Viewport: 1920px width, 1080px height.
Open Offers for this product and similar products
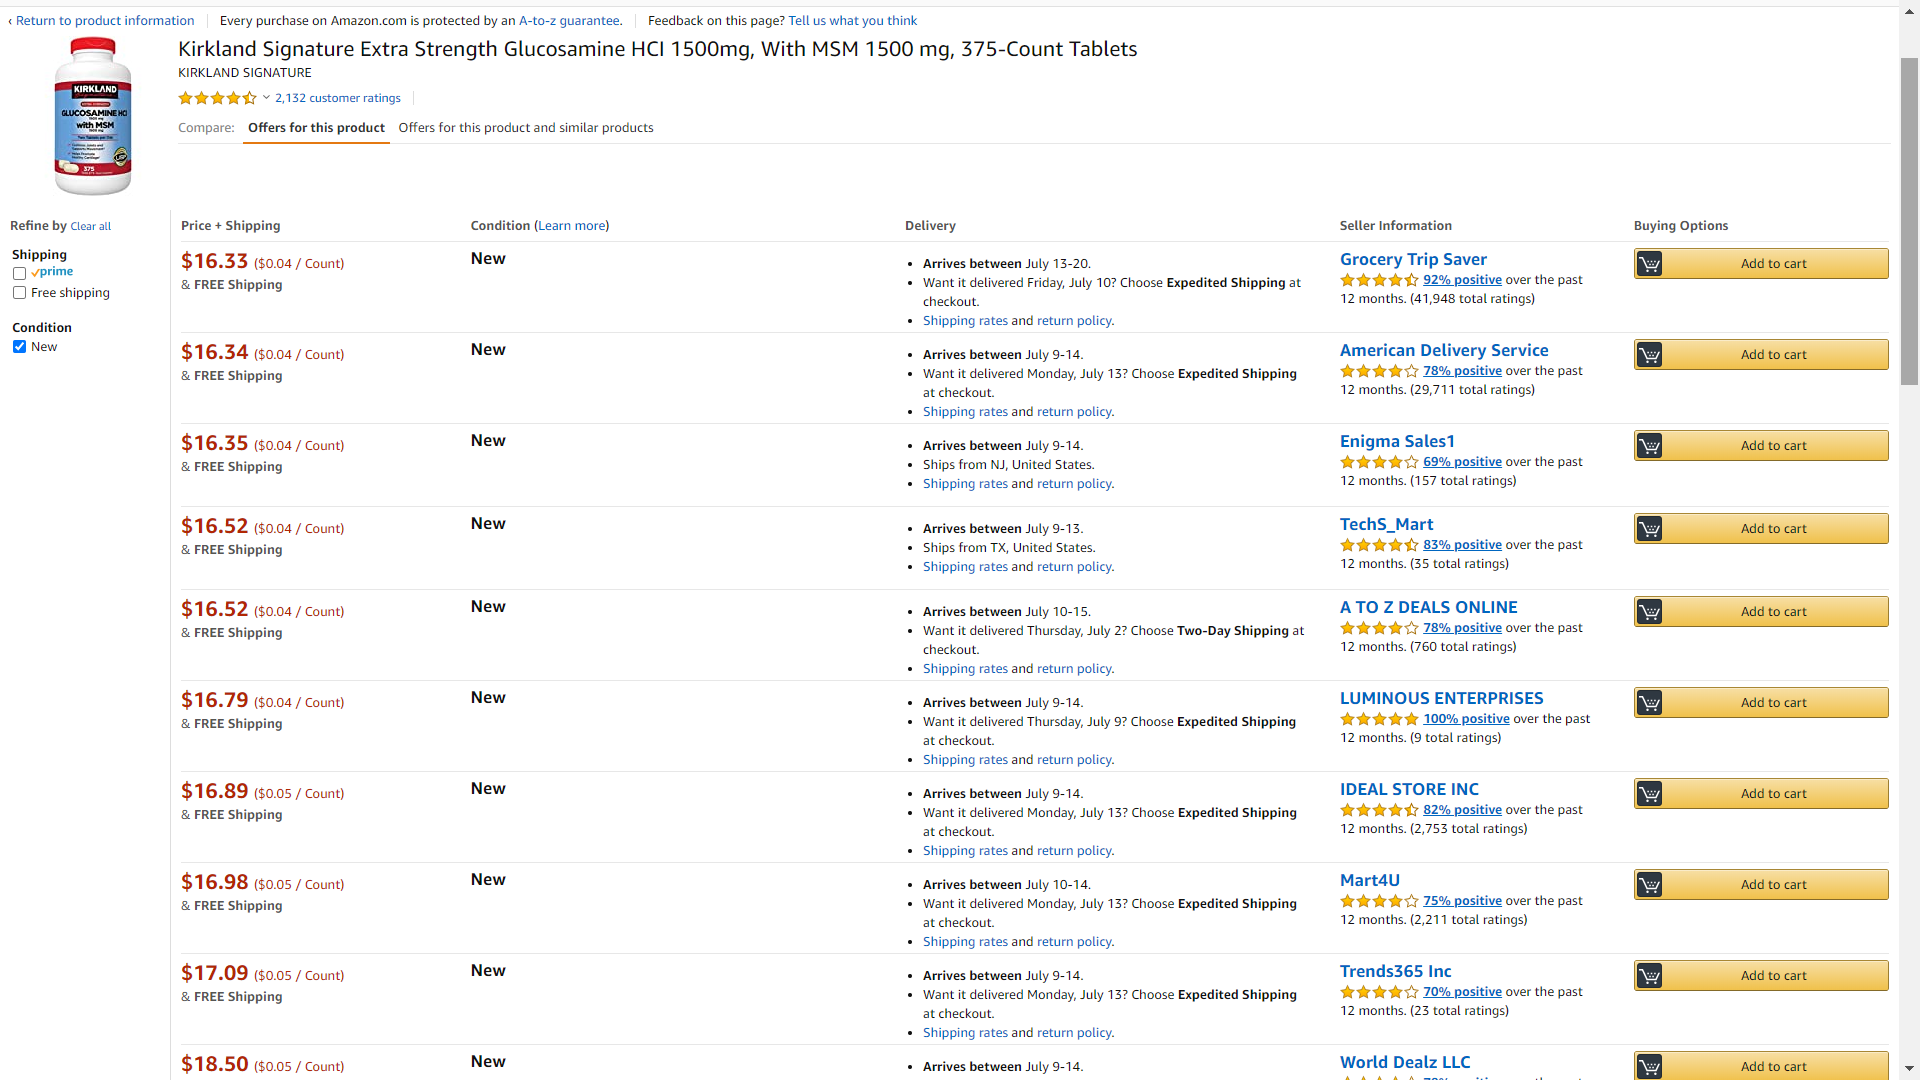click(525, 128)
